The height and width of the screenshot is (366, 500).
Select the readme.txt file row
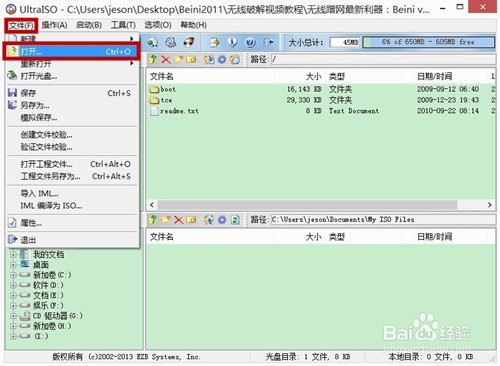[321, 111]
